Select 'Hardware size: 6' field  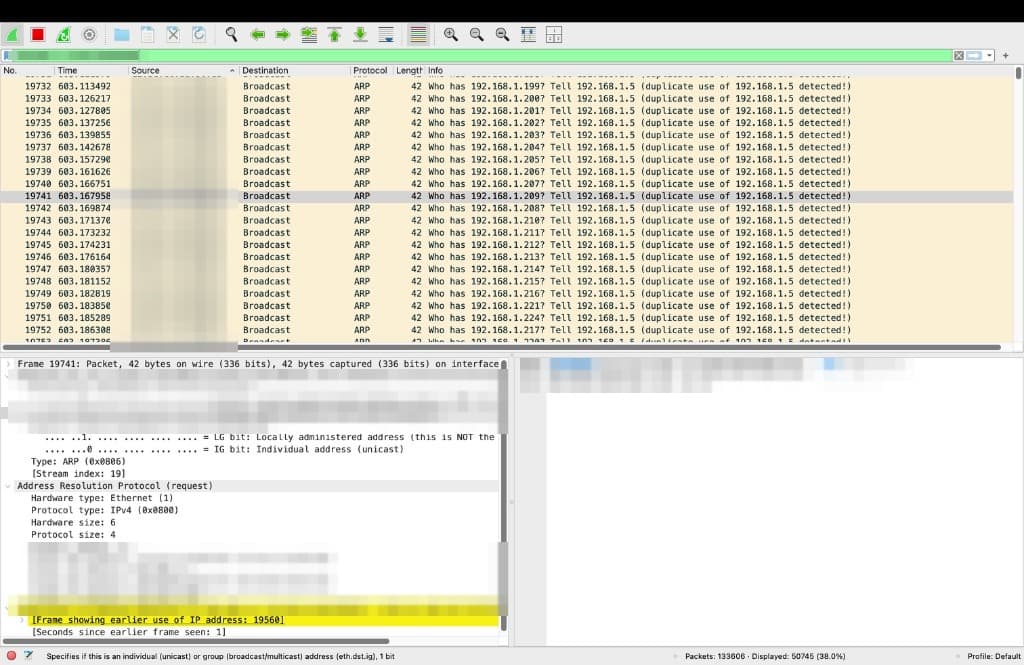click(73, 523)
